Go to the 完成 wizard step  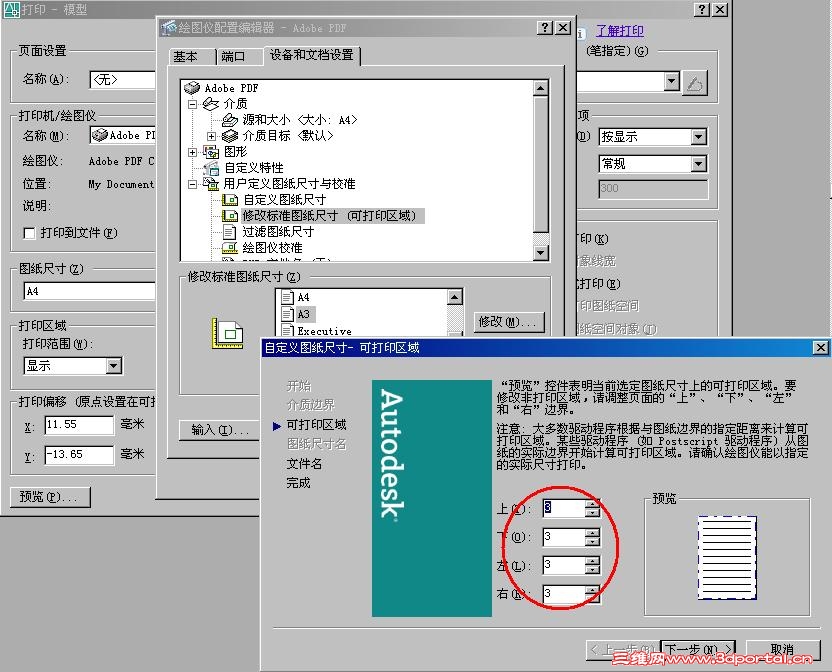click(x=298, y=483)
